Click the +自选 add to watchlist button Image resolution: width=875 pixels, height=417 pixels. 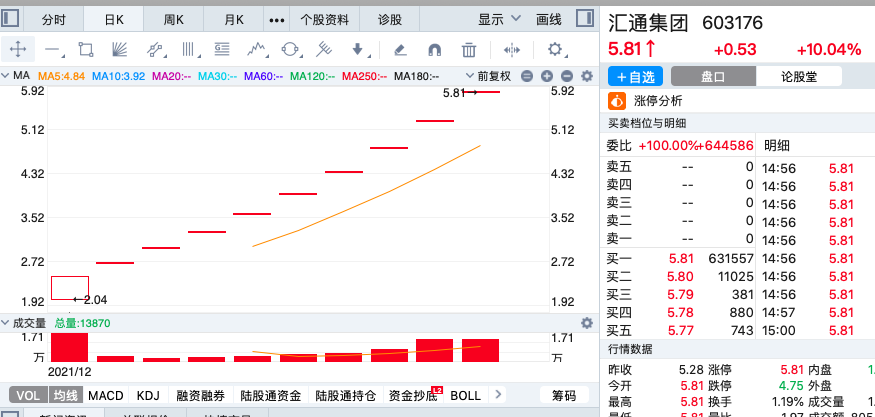coord(636,76)
